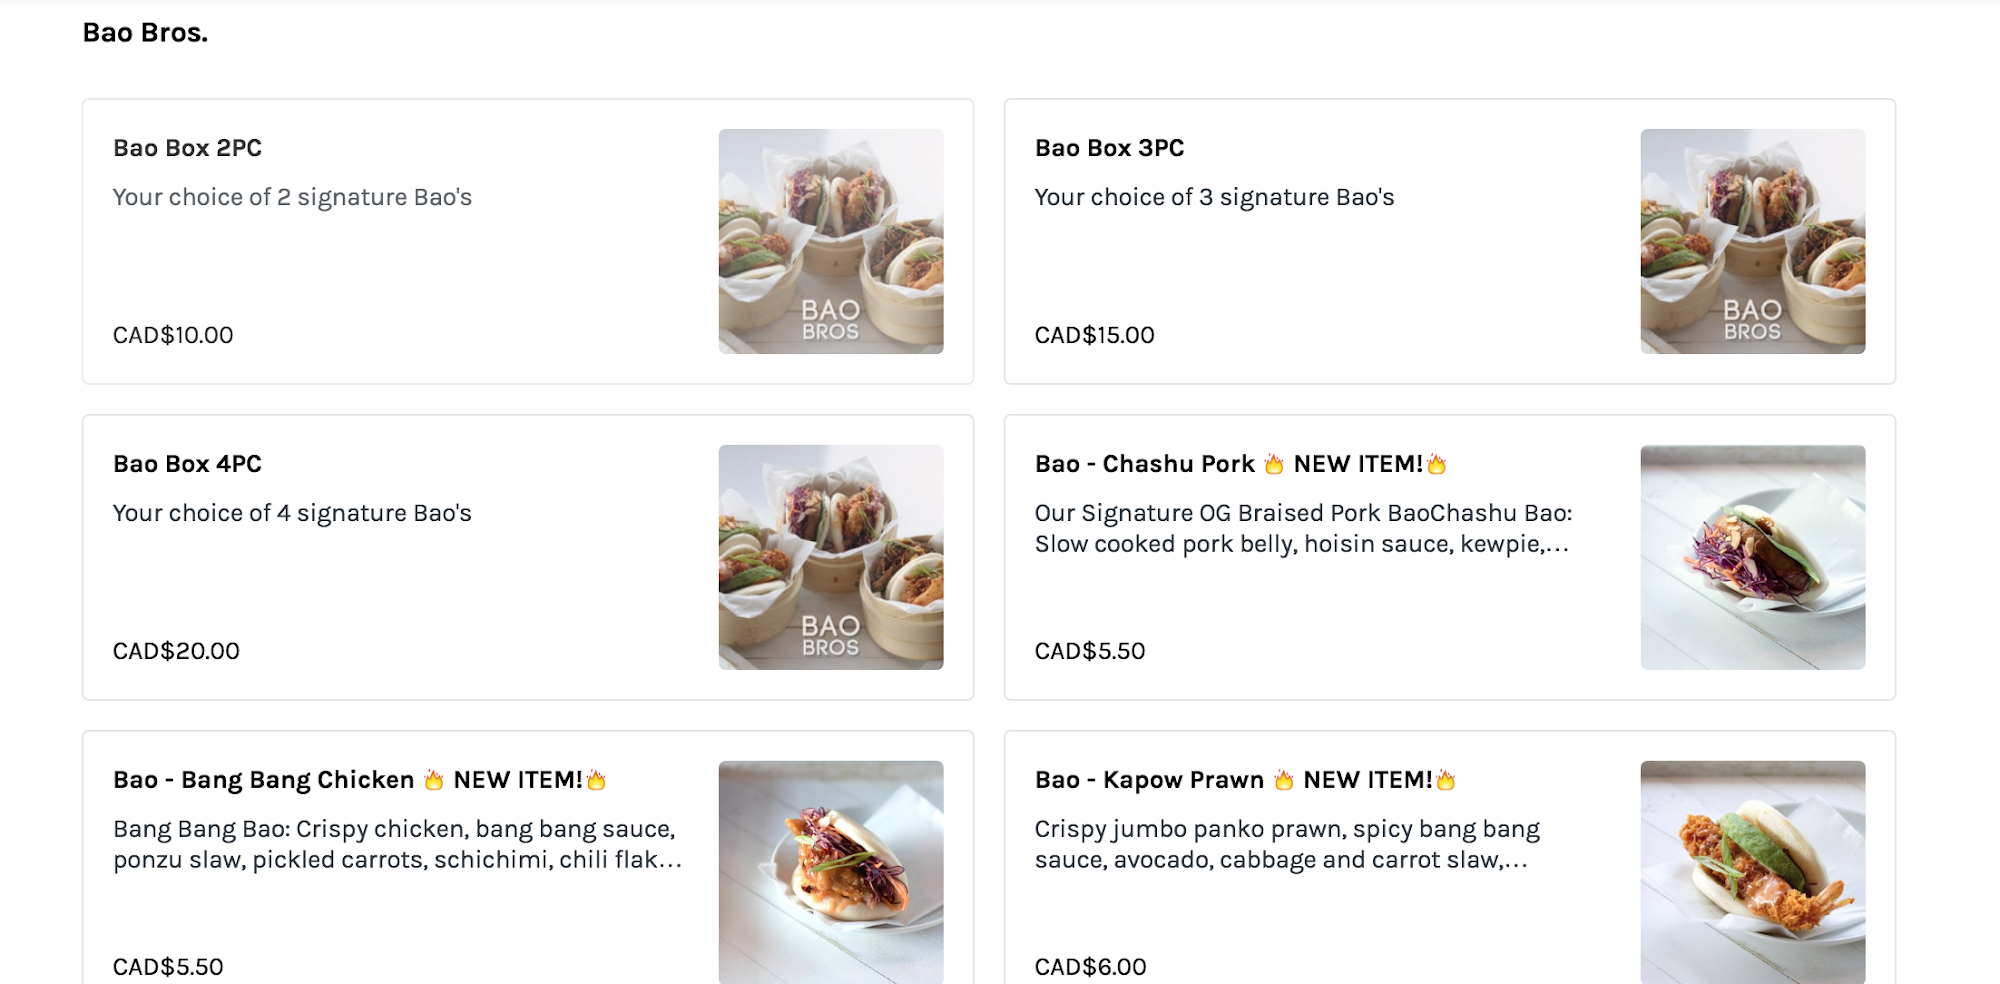Open the Bao Box 3PC item title
2000x984 pixels.
1109,148
